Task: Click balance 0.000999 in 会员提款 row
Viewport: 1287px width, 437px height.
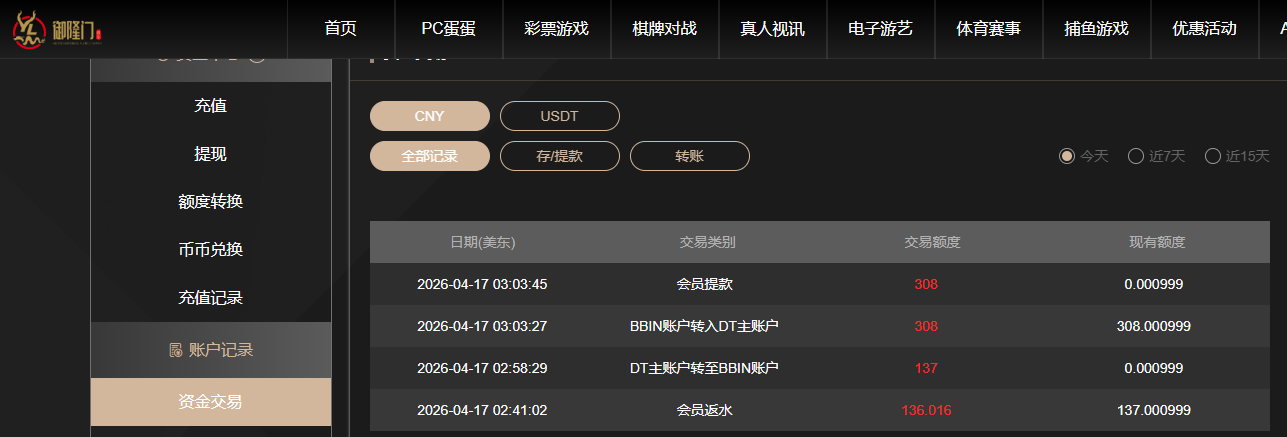Action: pyautogui.click(x=1153, y=284)
